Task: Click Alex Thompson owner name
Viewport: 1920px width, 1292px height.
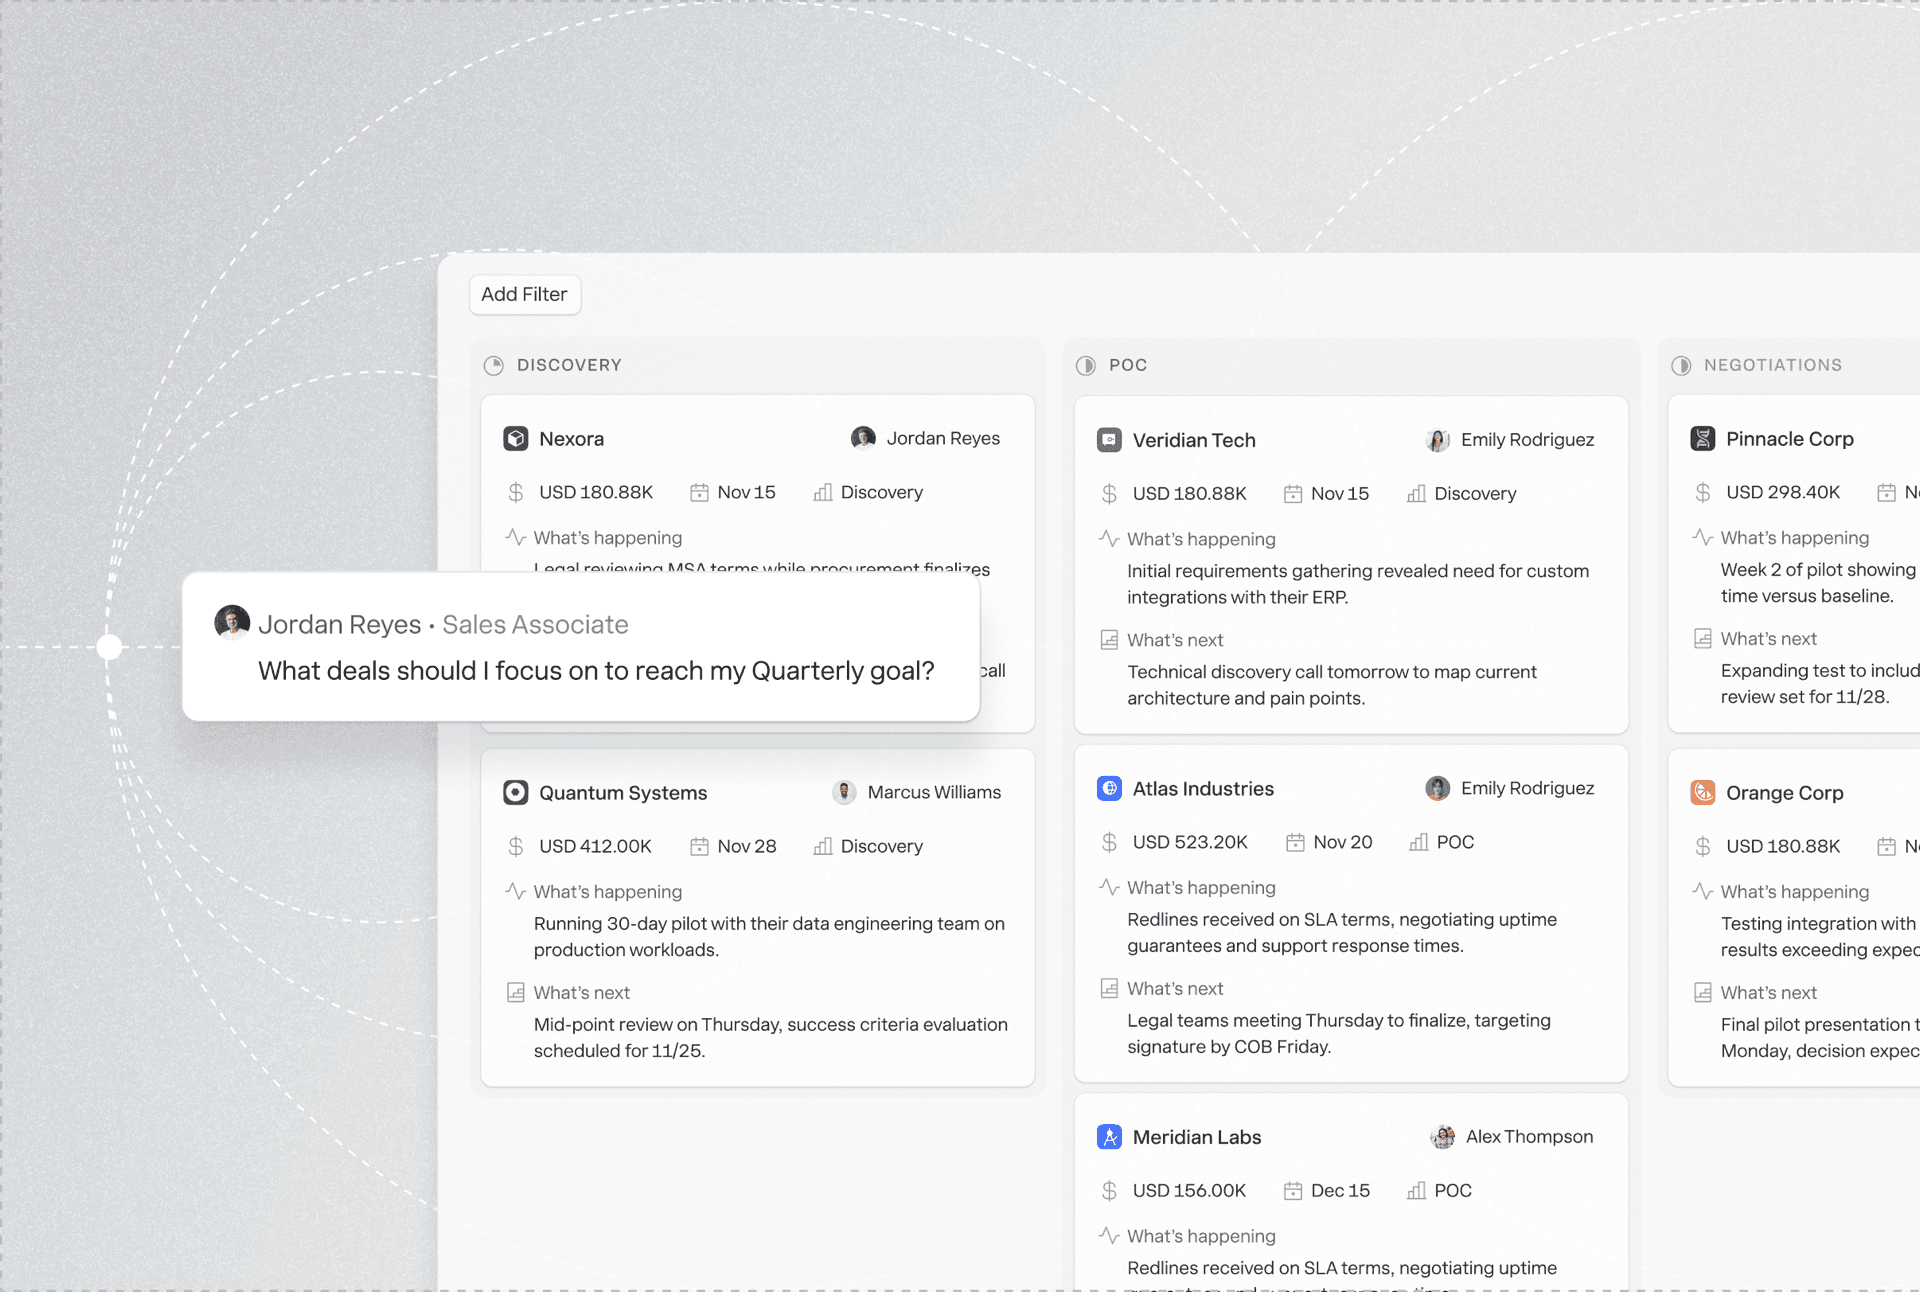Action: coord(1529,1137)
